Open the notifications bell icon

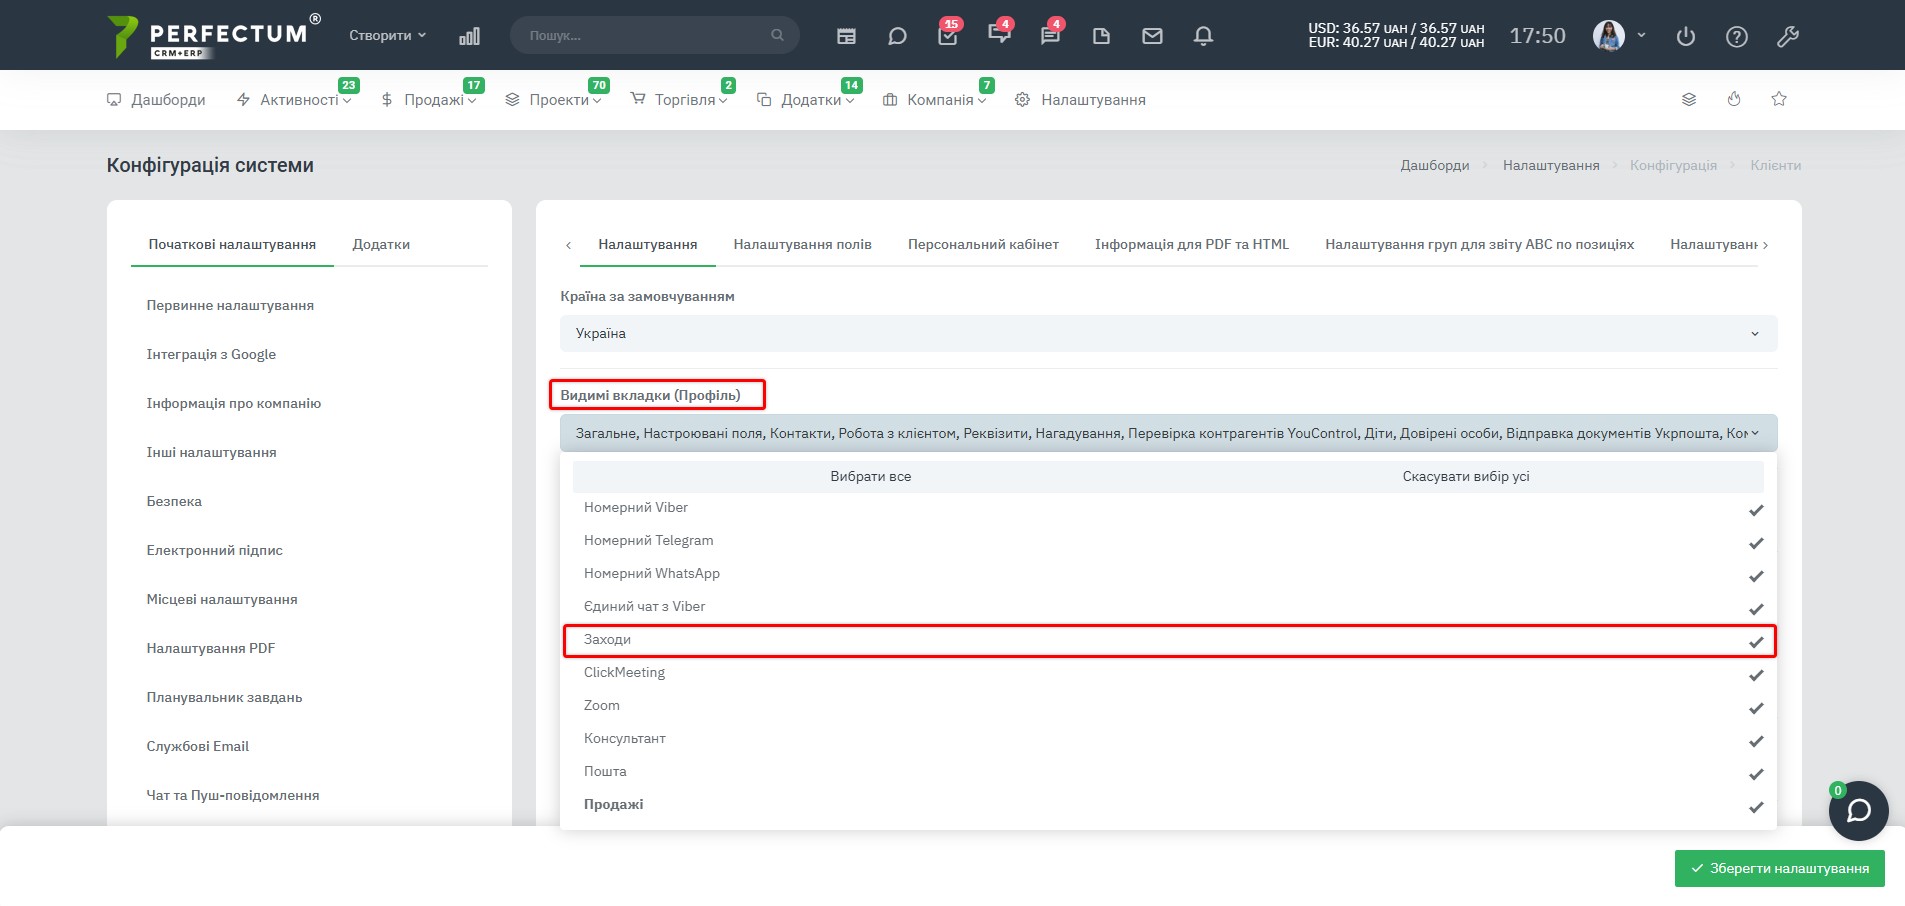click(1203, 36)
